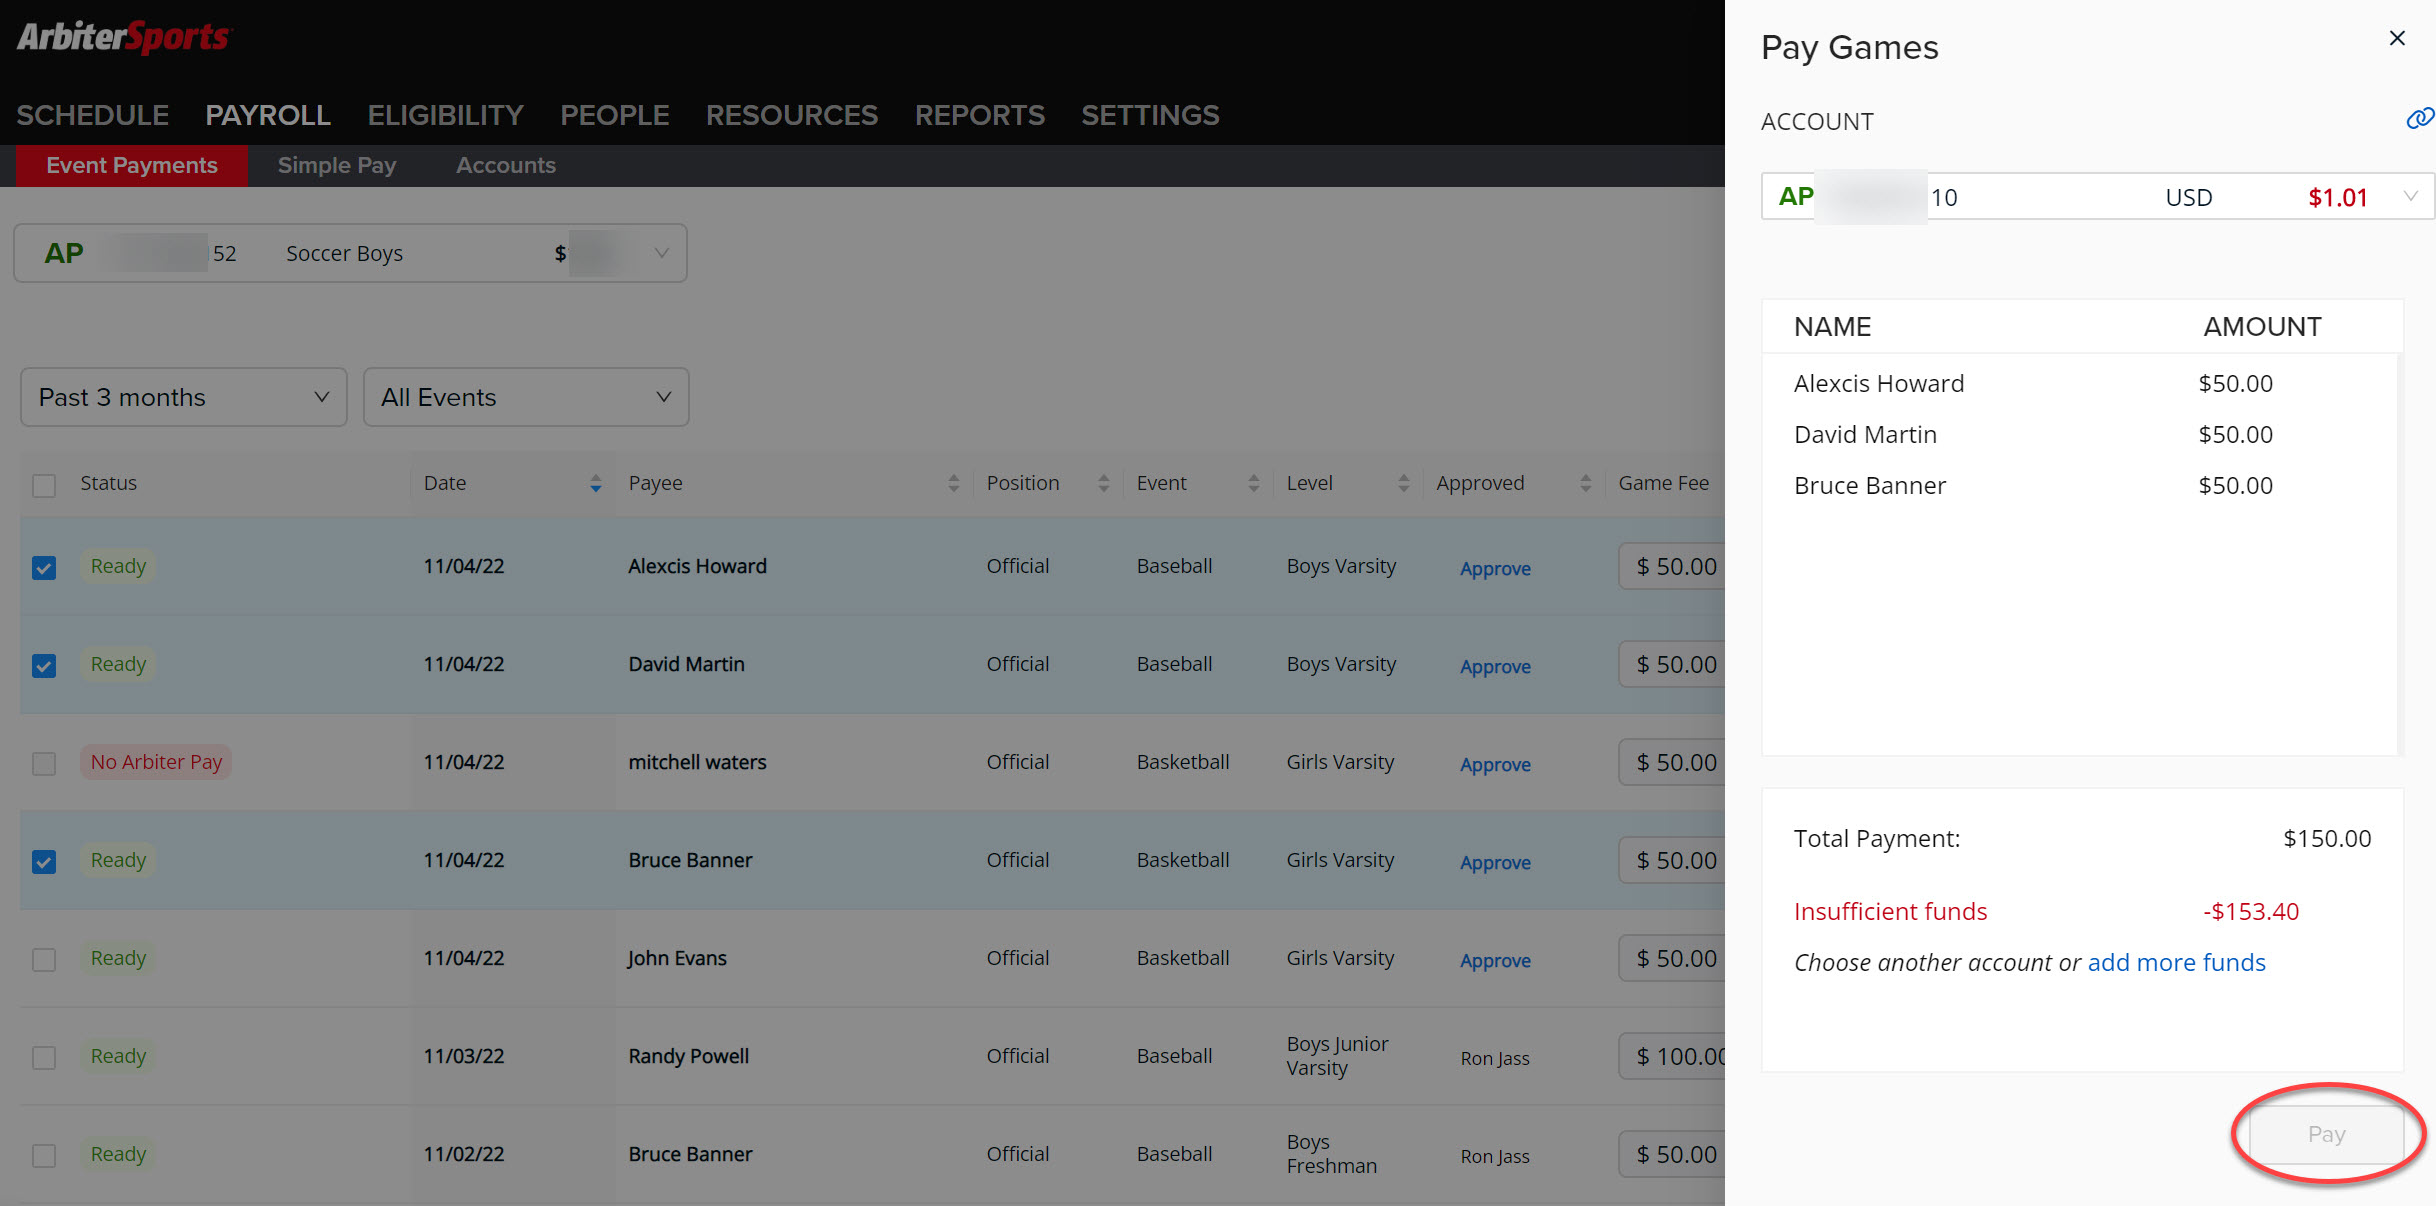This screenshot has width=2436, height=1206.
Task: Sort table by Level column
Action: click(1403, 484)
